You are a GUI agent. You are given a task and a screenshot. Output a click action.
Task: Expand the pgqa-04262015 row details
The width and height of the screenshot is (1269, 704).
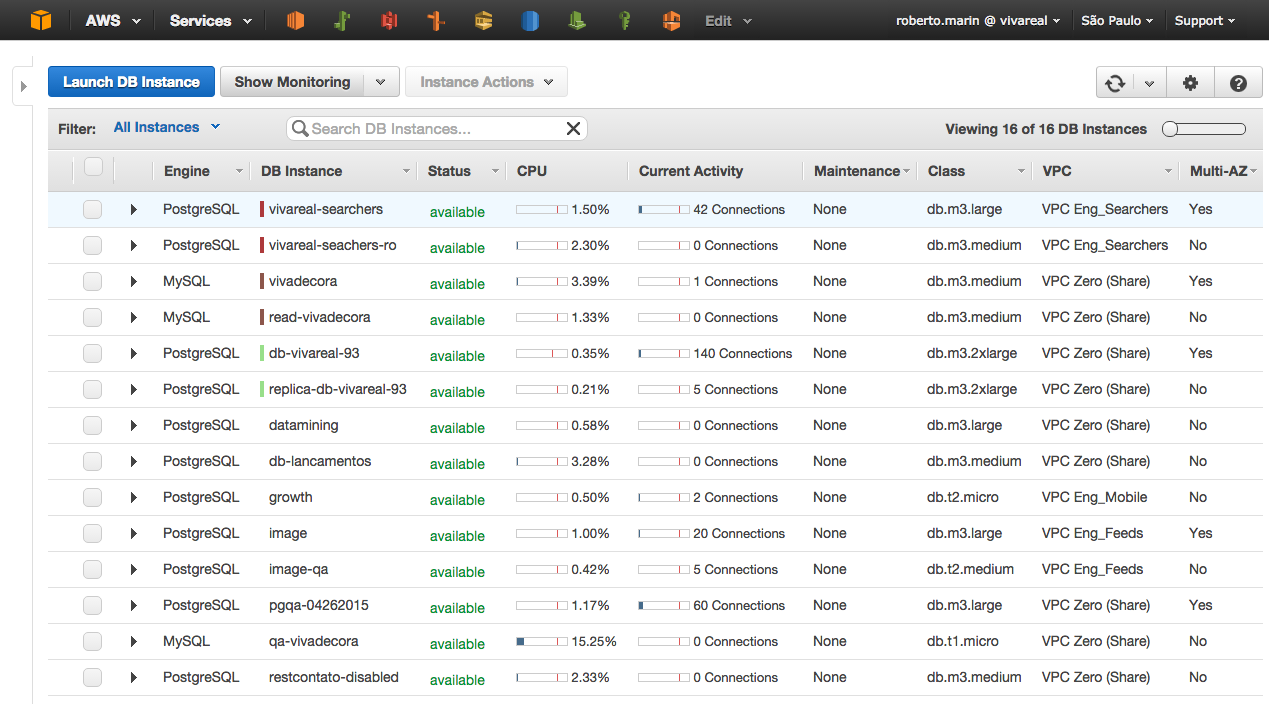tap(133, 605)
